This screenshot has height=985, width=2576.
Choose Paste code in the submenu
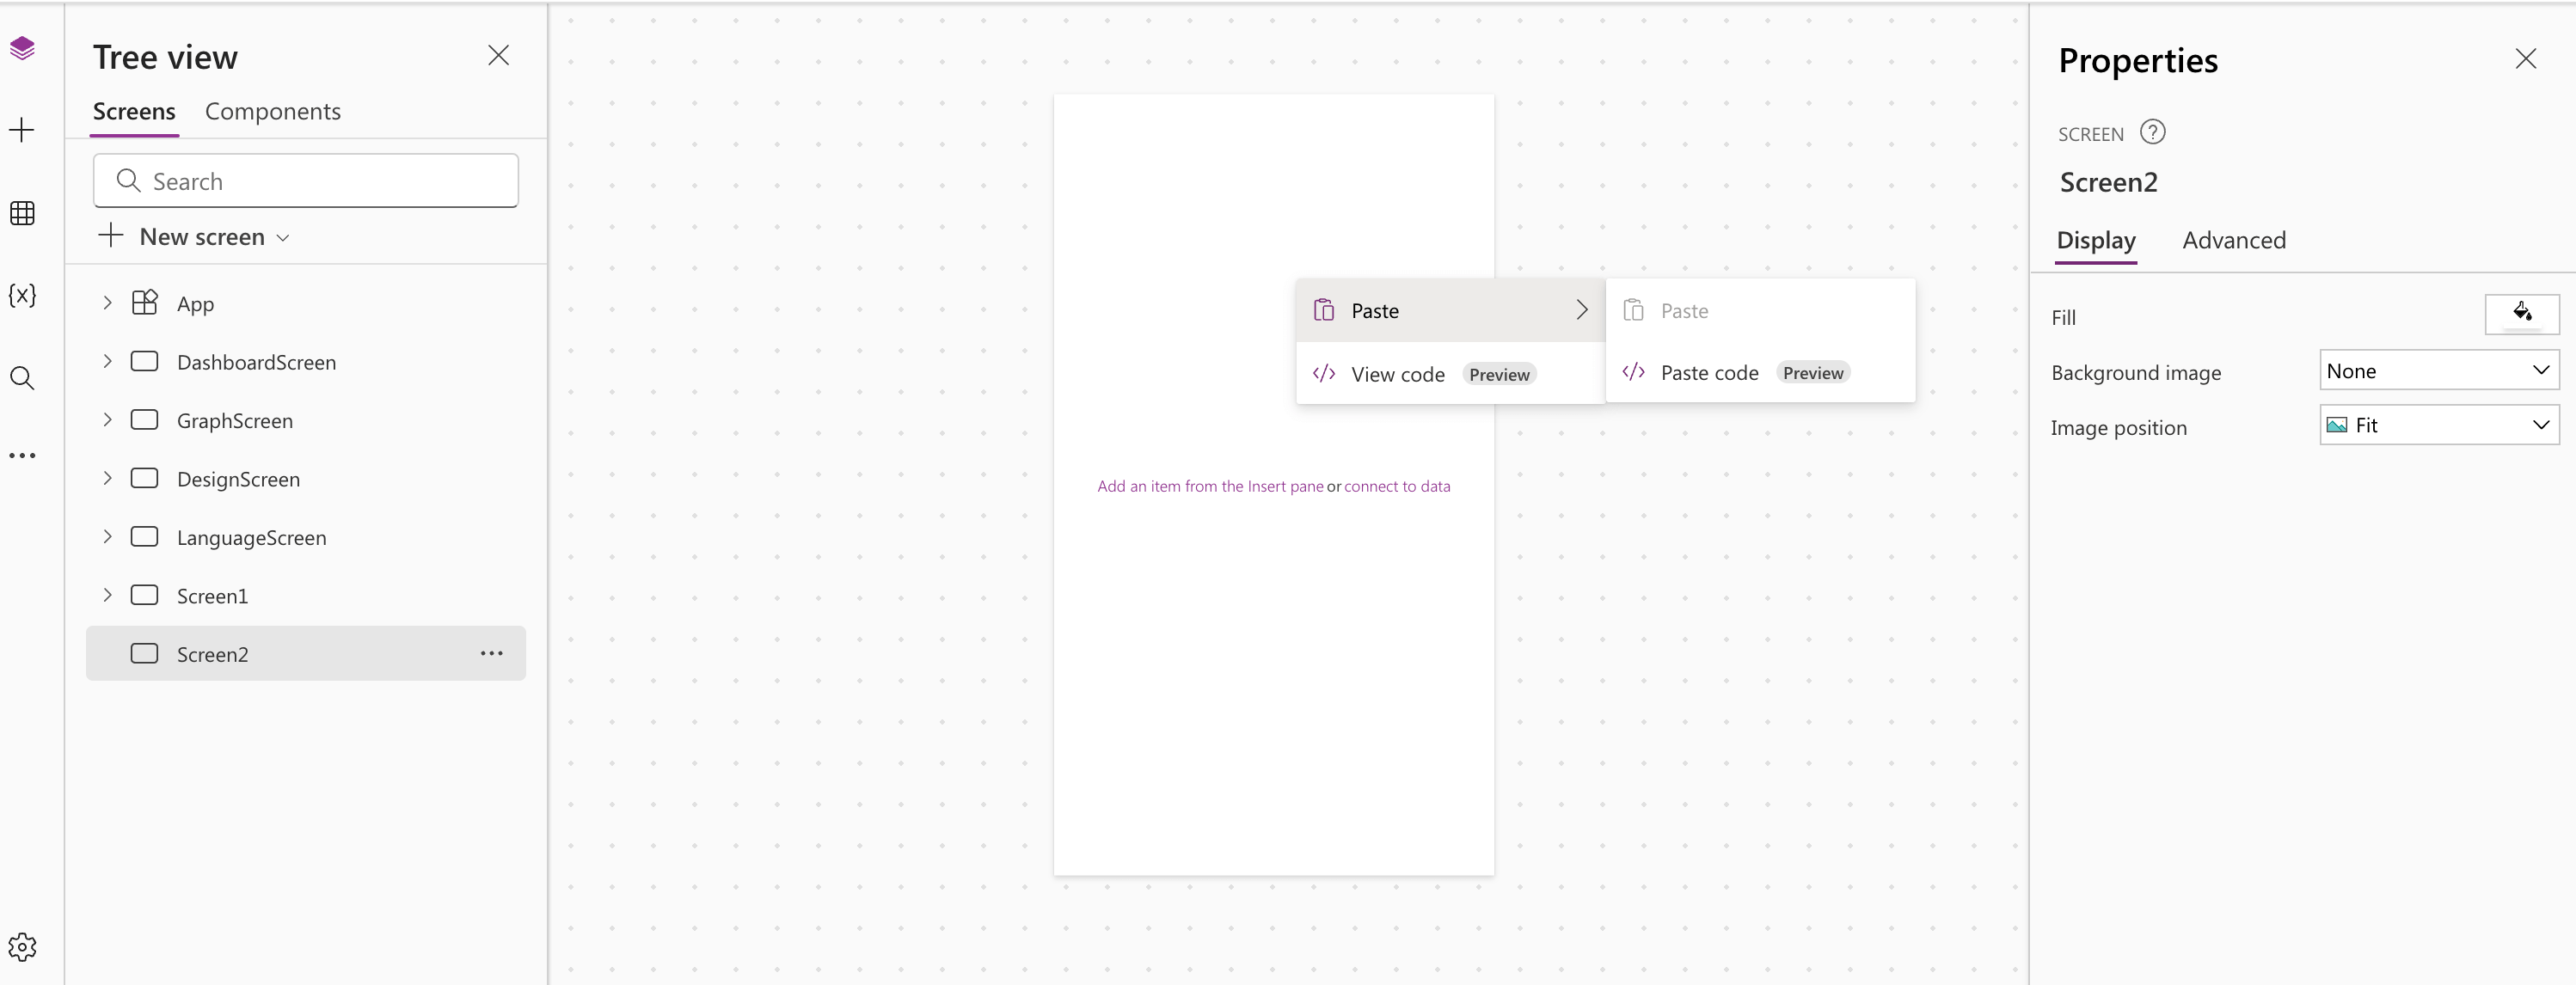(x=1760, y=372)
